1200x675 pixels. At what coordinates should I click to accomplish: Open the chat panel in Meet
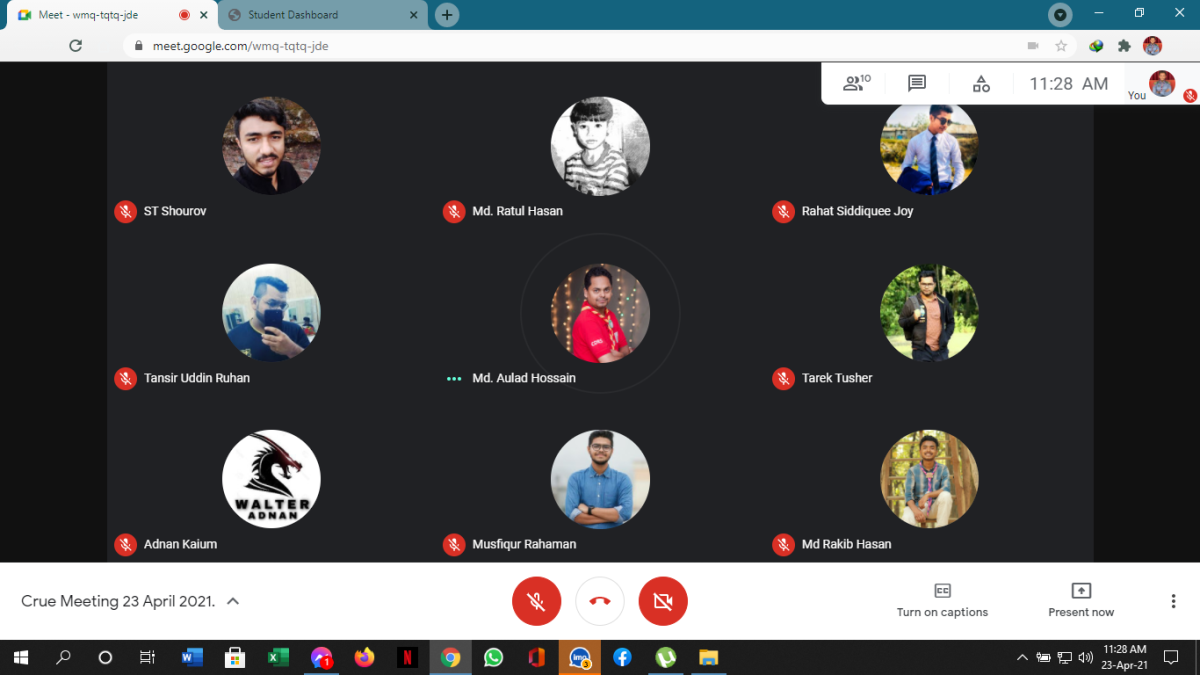(x=916, y=84)
